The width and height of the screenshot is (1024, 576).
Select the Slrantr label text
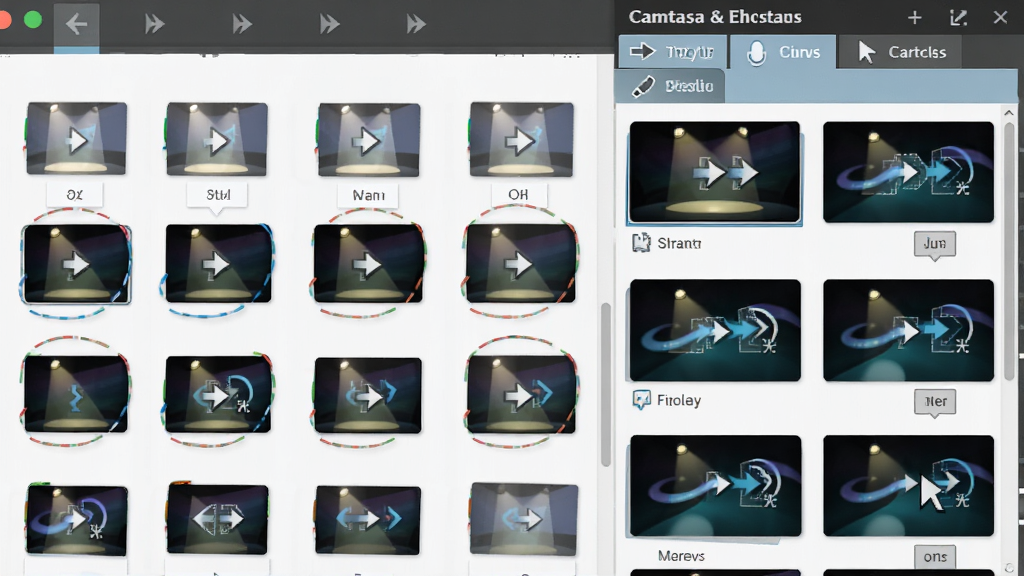click(x=679, y=244)
